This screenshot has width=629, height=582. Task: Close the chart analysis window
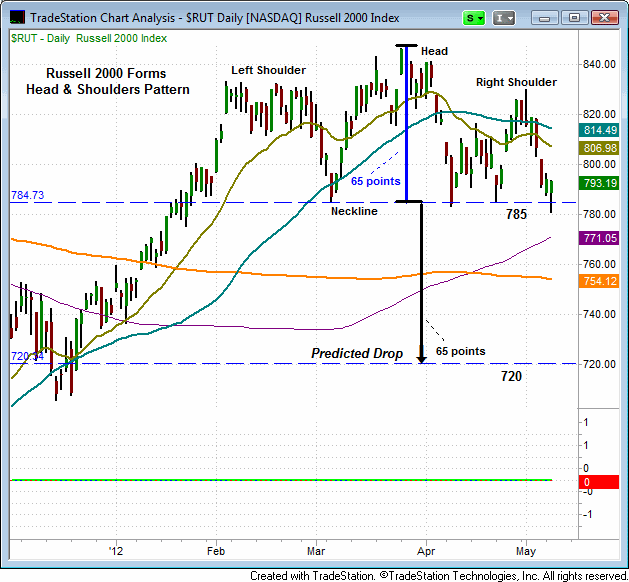605,18
